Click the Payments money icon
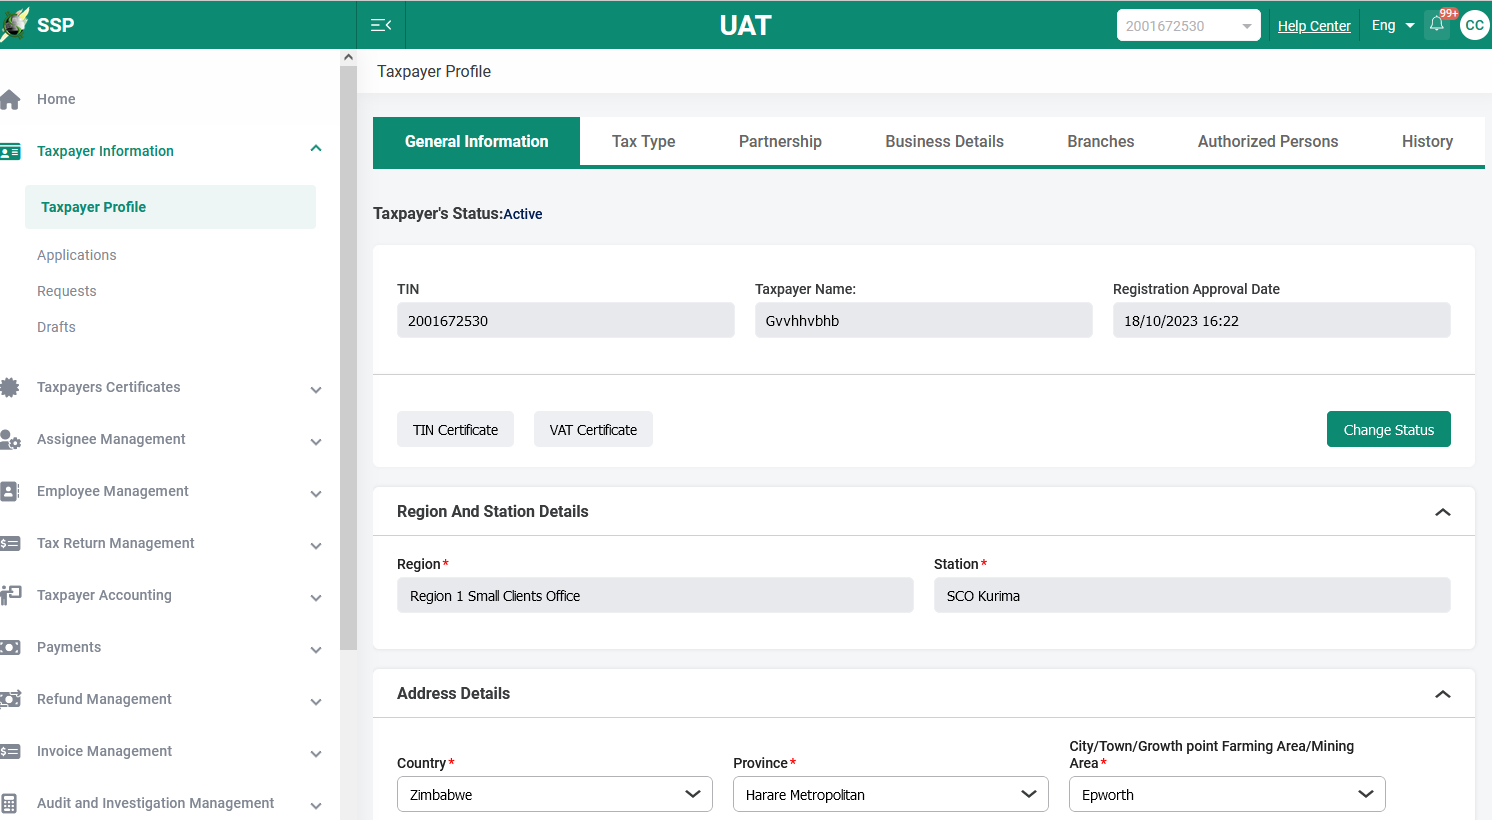The image size is (1492, 820). tap(11, 647)
